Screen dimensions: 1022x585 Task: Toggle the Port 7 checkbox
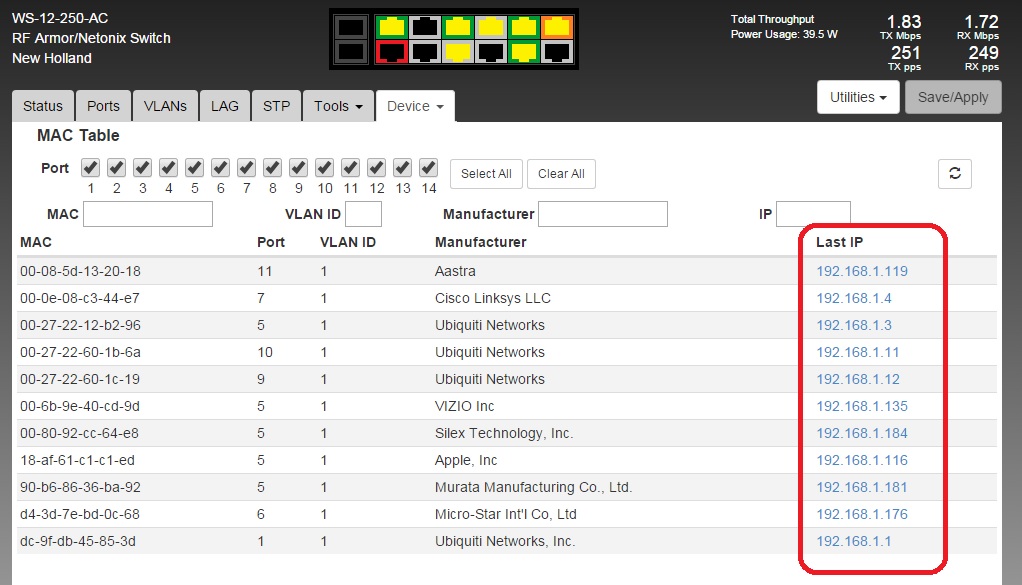[x=246, y=167]
